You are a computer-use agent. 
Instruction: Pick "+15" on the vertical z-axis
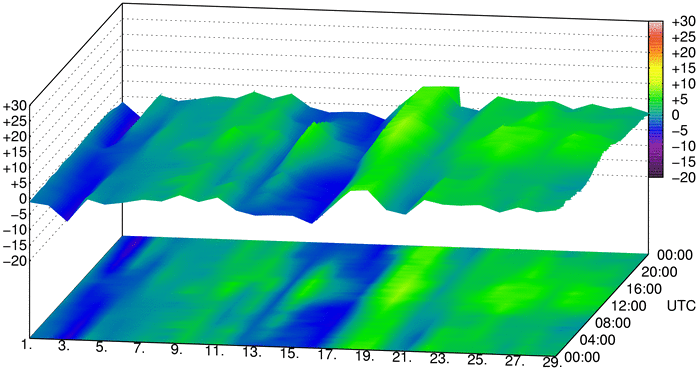[15, 153]
